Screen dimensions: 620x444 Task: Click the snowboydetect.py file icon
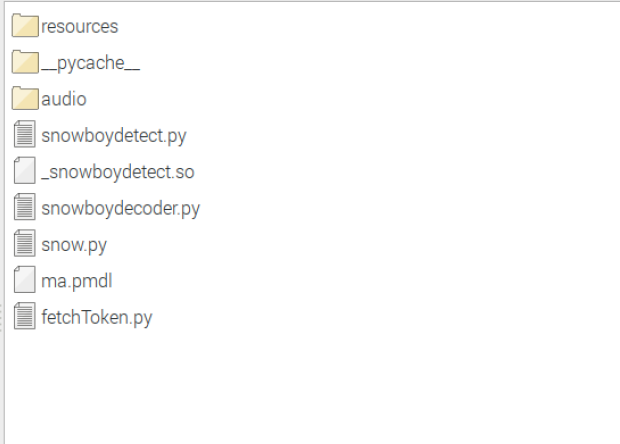tap(25, 134)
